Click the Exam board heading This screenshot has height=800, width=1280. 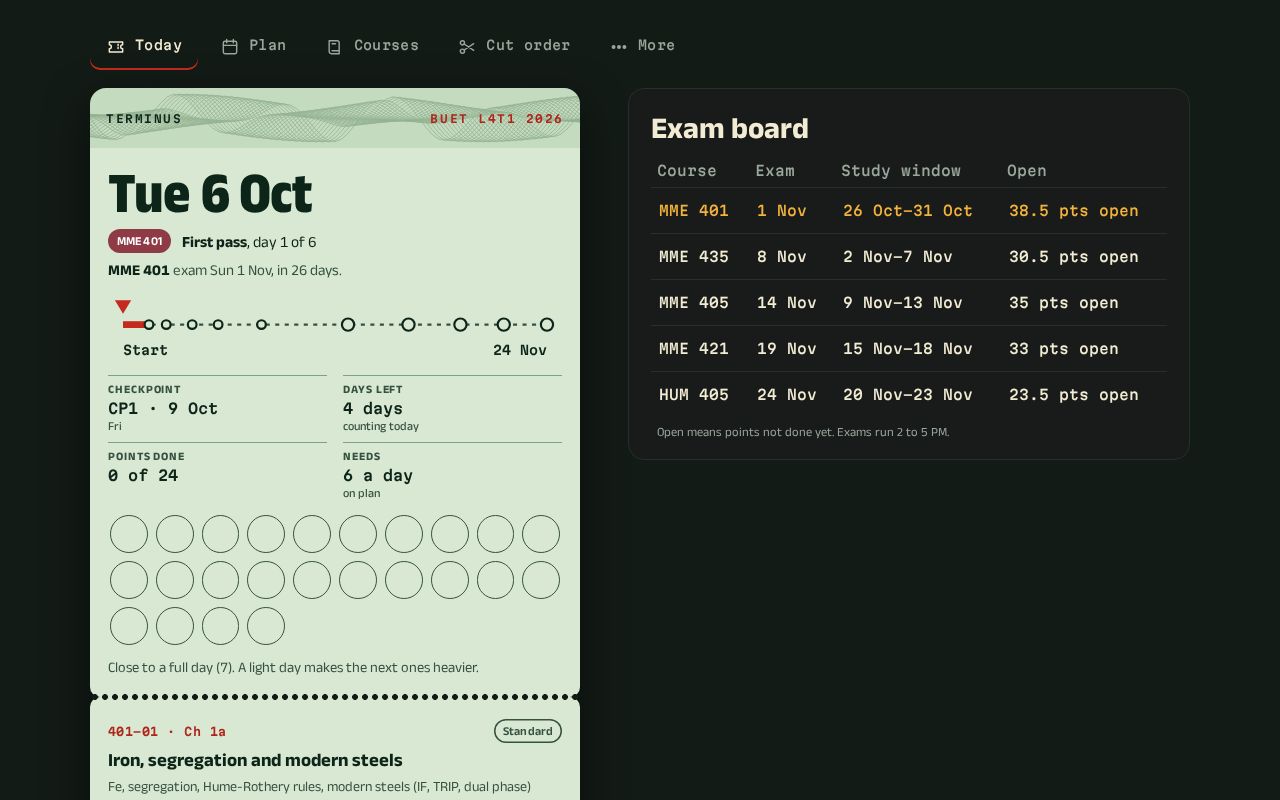coord(730,129)
